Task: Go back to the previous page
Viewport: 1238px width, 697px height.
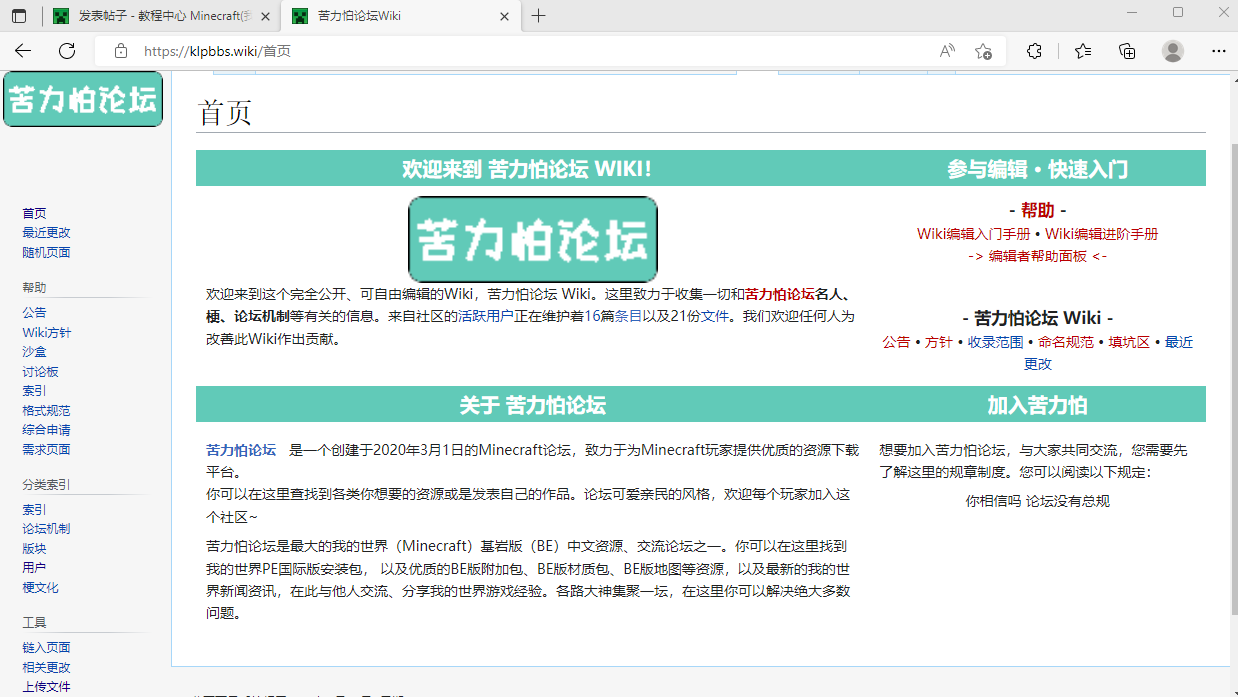Action: click(23, 51)
